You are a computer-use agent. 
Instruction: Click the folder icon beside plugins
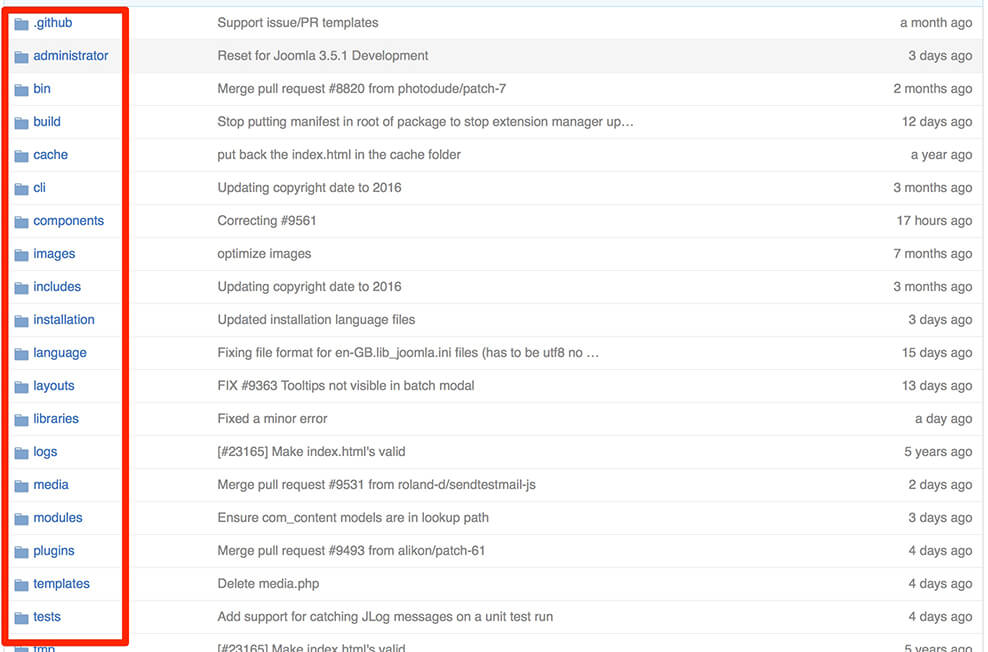click(21, 551)
